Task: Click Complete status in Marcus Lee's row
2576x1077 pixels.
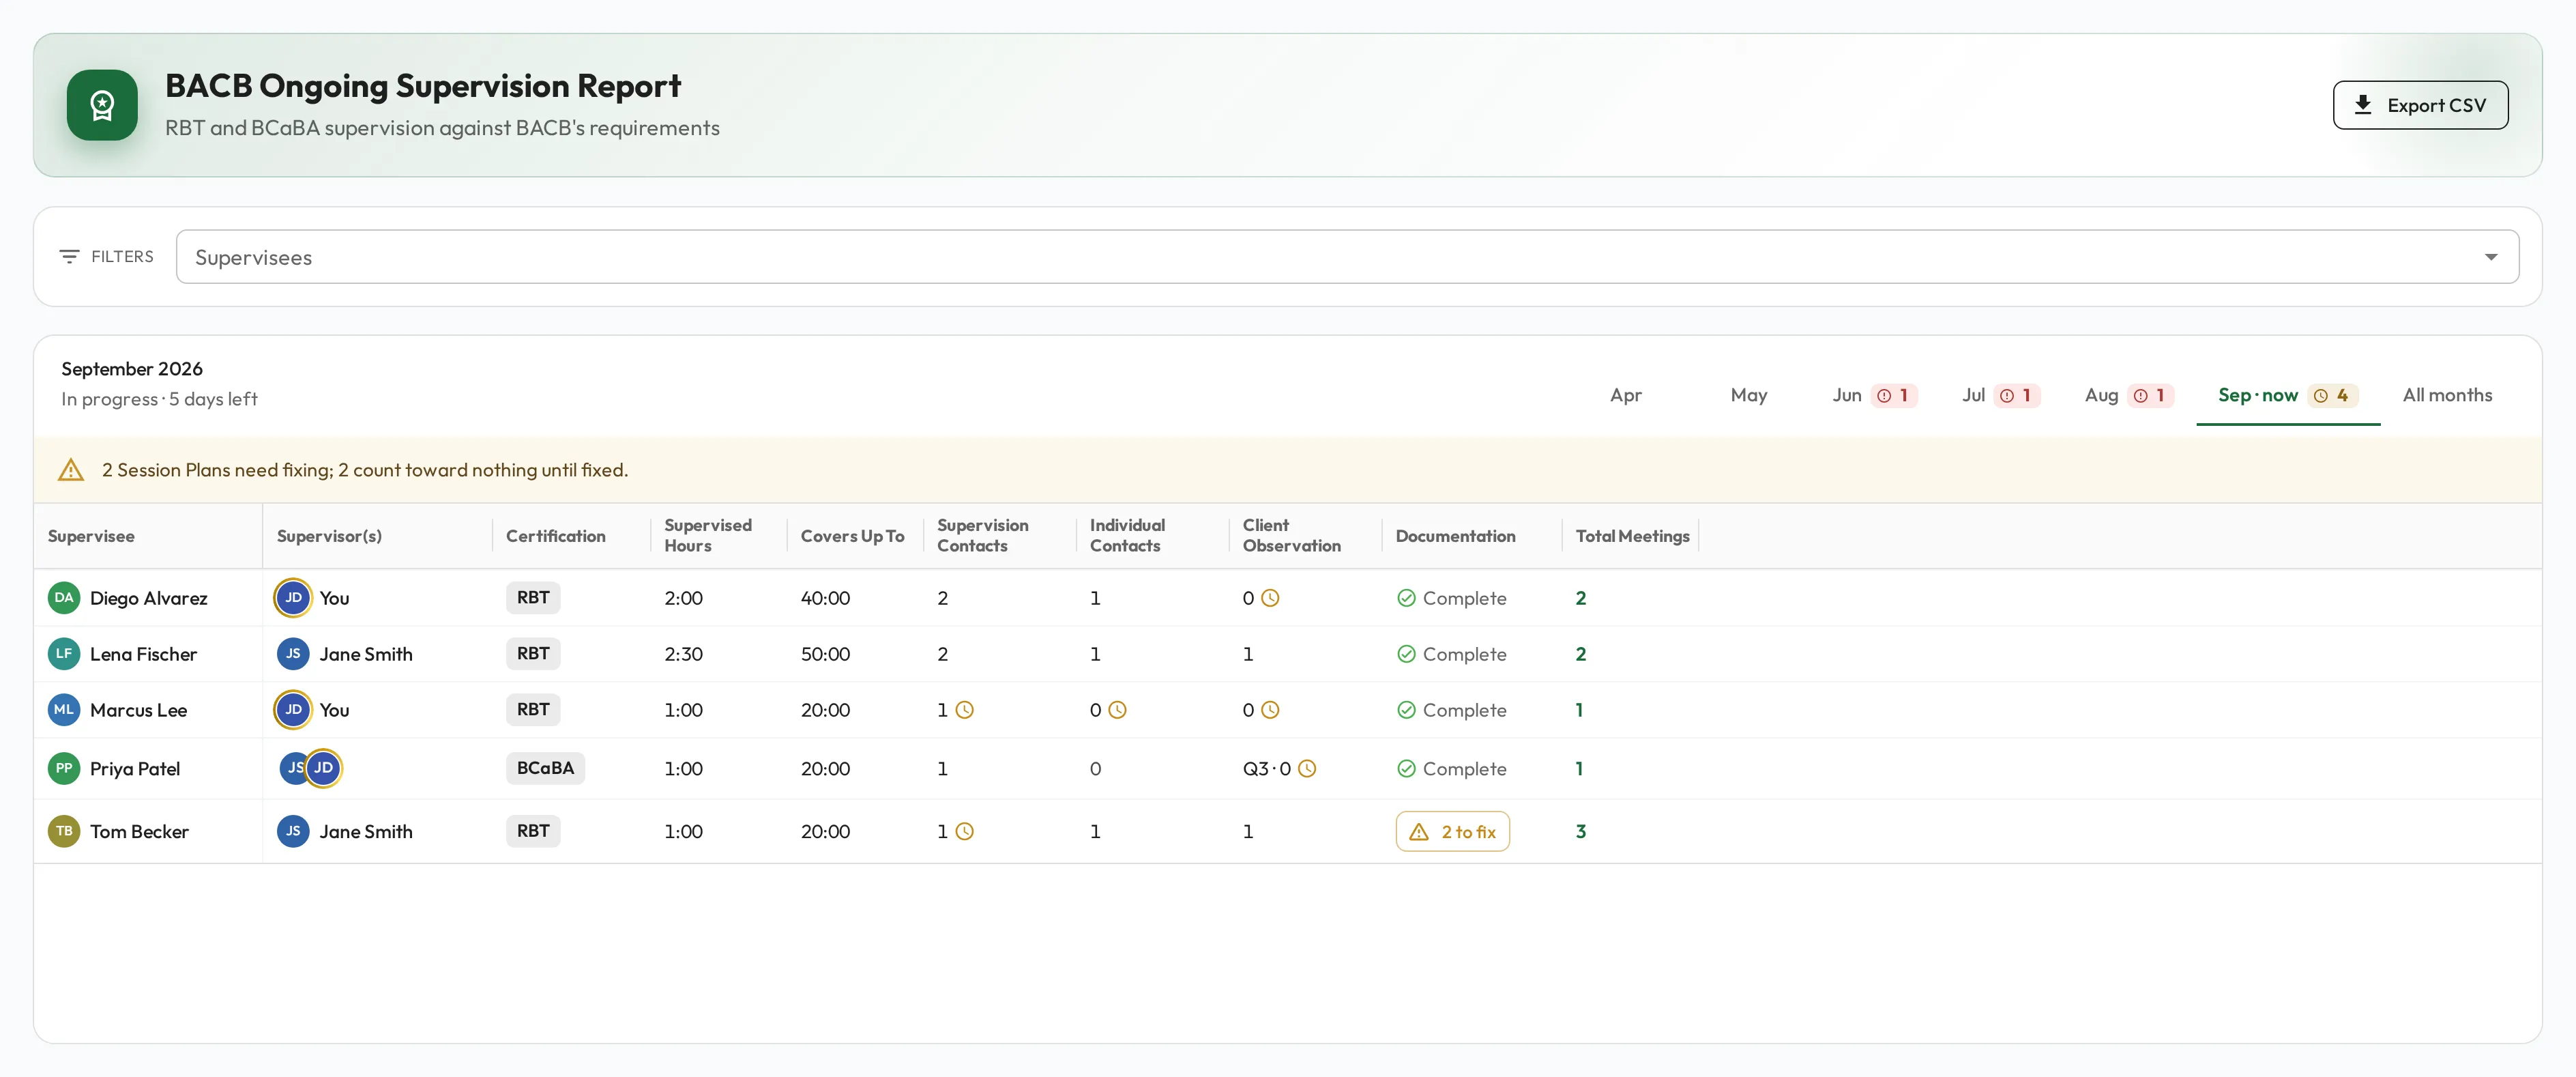Action: (1451, 710)
